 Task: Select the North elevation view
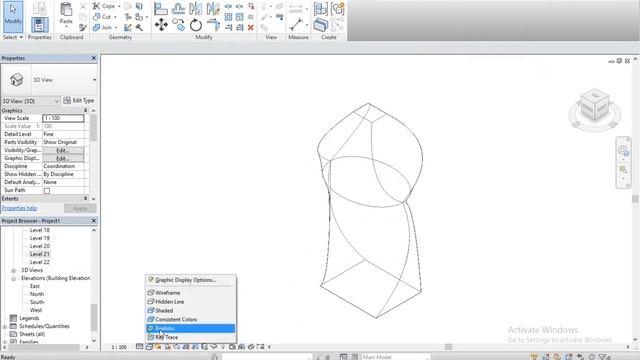click(x=37, y=294)
